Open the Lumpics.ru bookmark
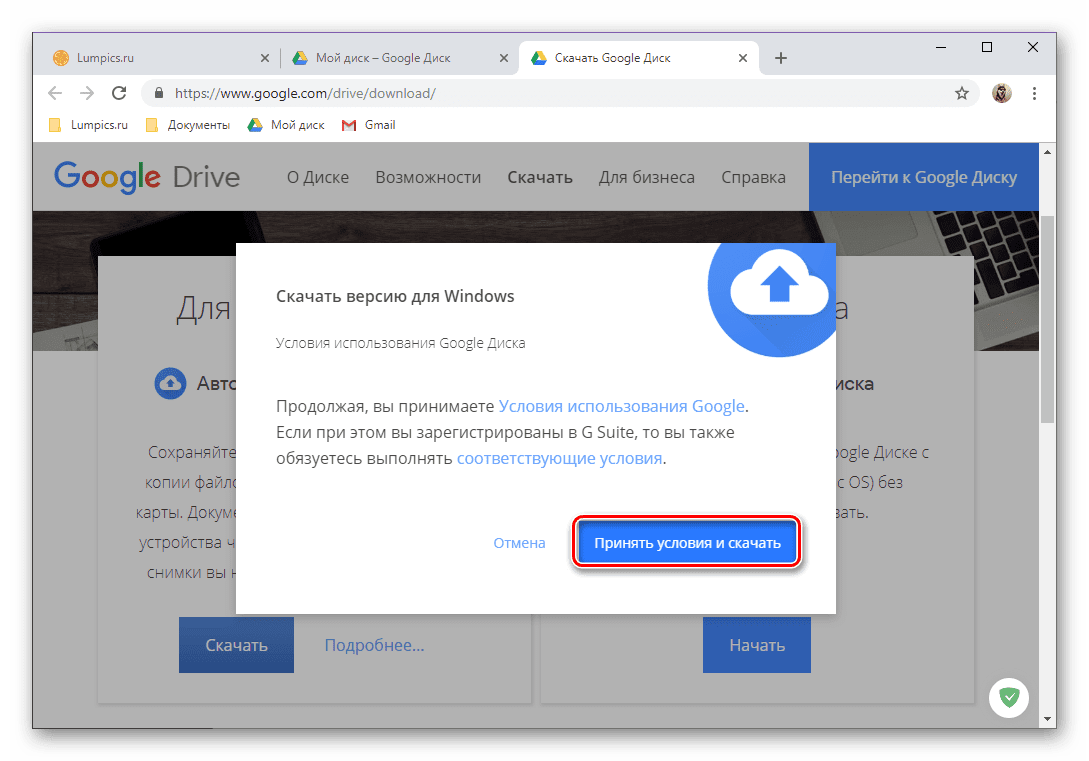Image resolution: width=1089 pixels, height=761 pixels. click(x=89, y=125)
